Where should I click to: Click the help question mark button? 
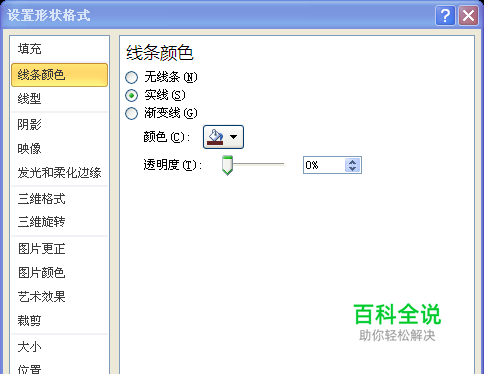pyautogui.click(x=445, y=15)
